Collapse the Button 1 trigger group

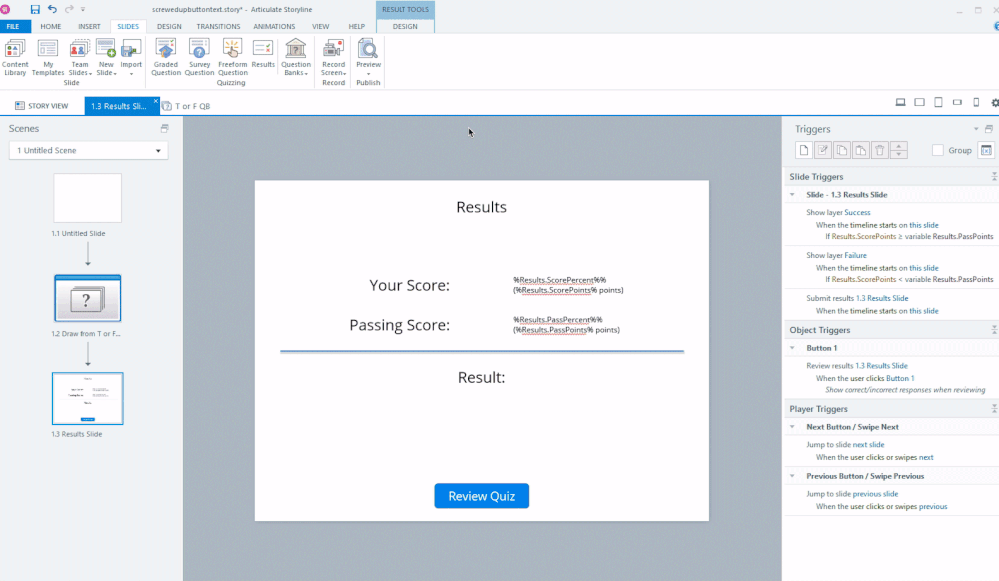(793, 348)
